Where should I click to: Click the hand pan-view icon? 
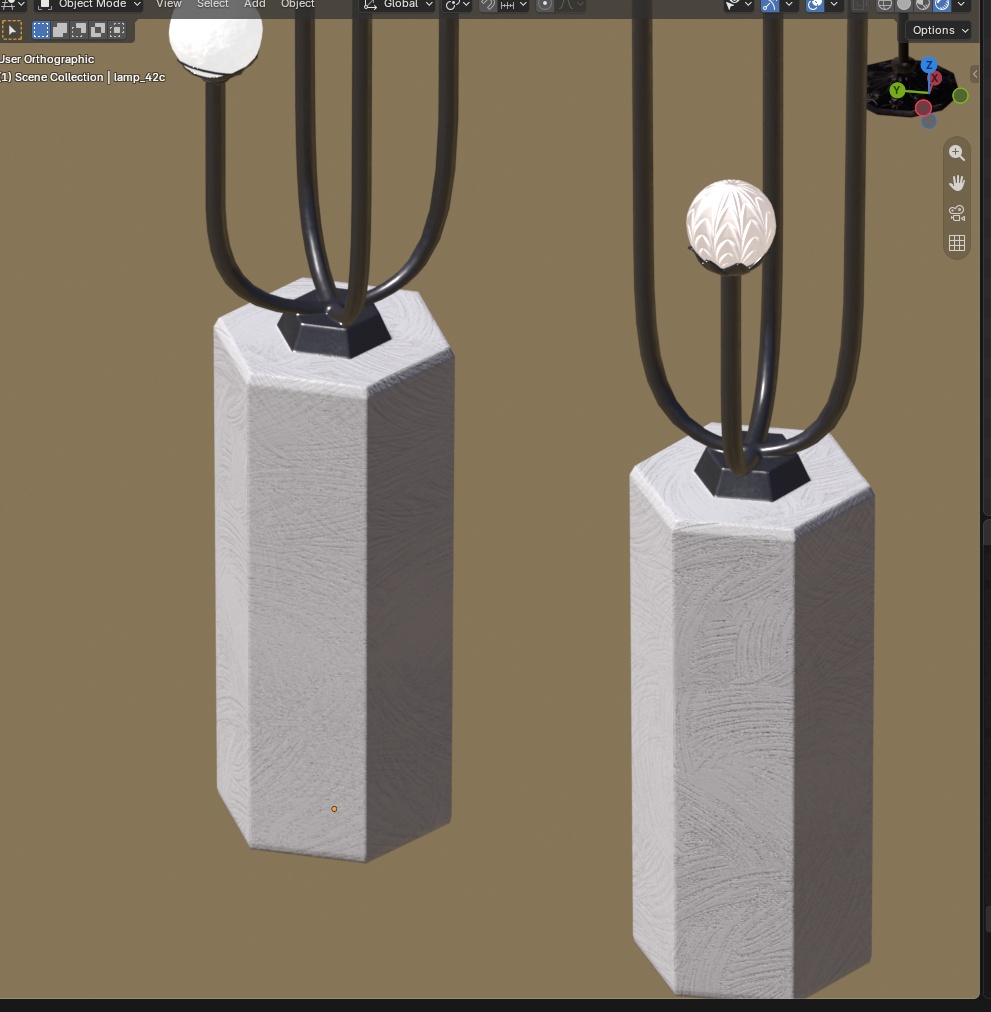[957, 183]
